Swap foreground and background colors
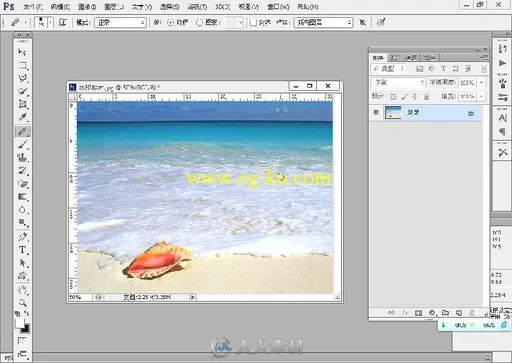The height and width of the screenshot is (363, 512). coord(27,314)
